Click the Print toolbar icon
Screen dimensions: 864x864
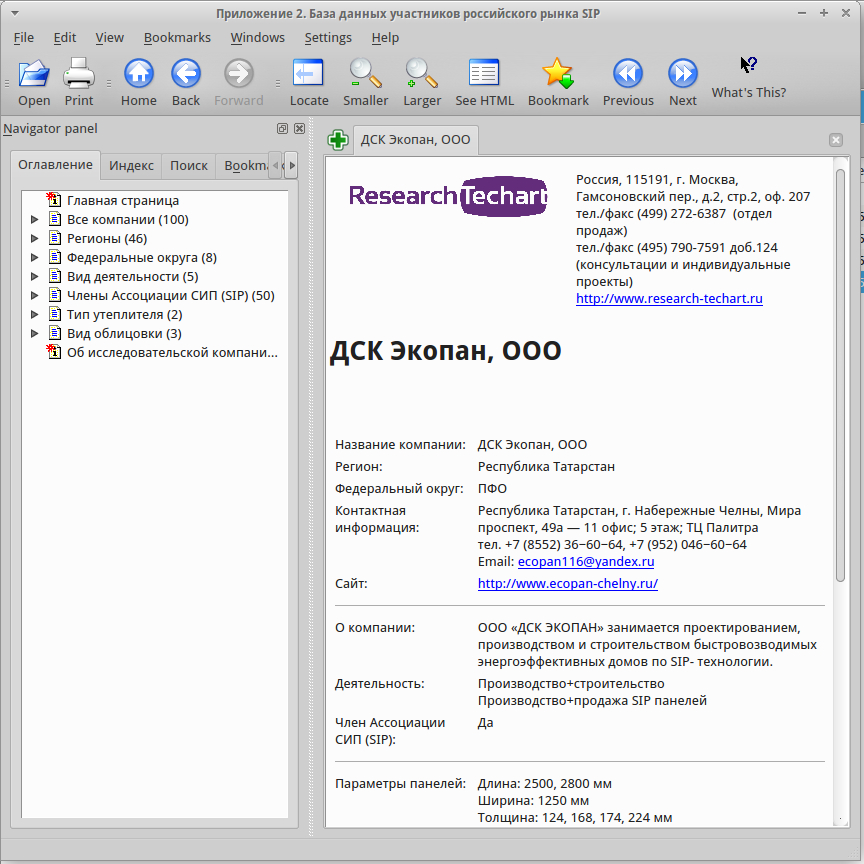point(79,74)
